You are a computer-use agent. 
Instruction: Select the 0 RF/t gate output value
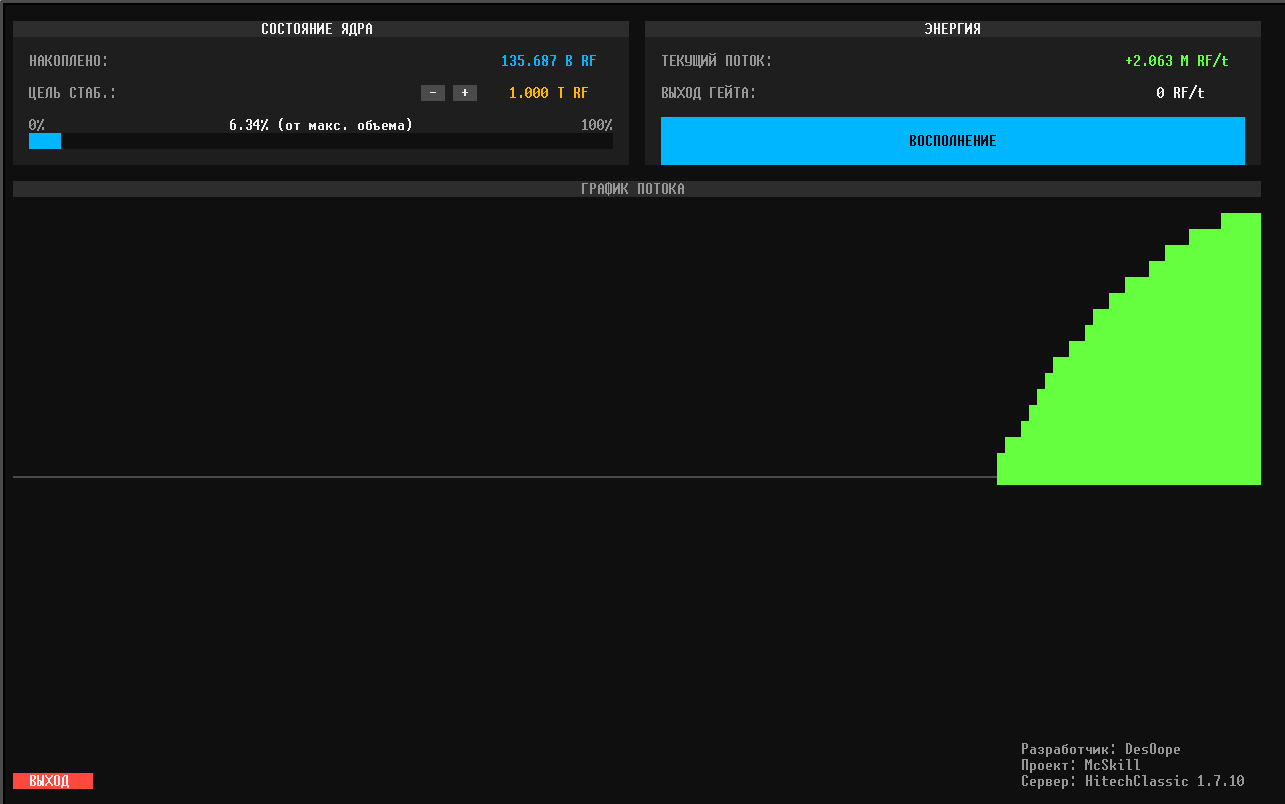click(1181, 93)
